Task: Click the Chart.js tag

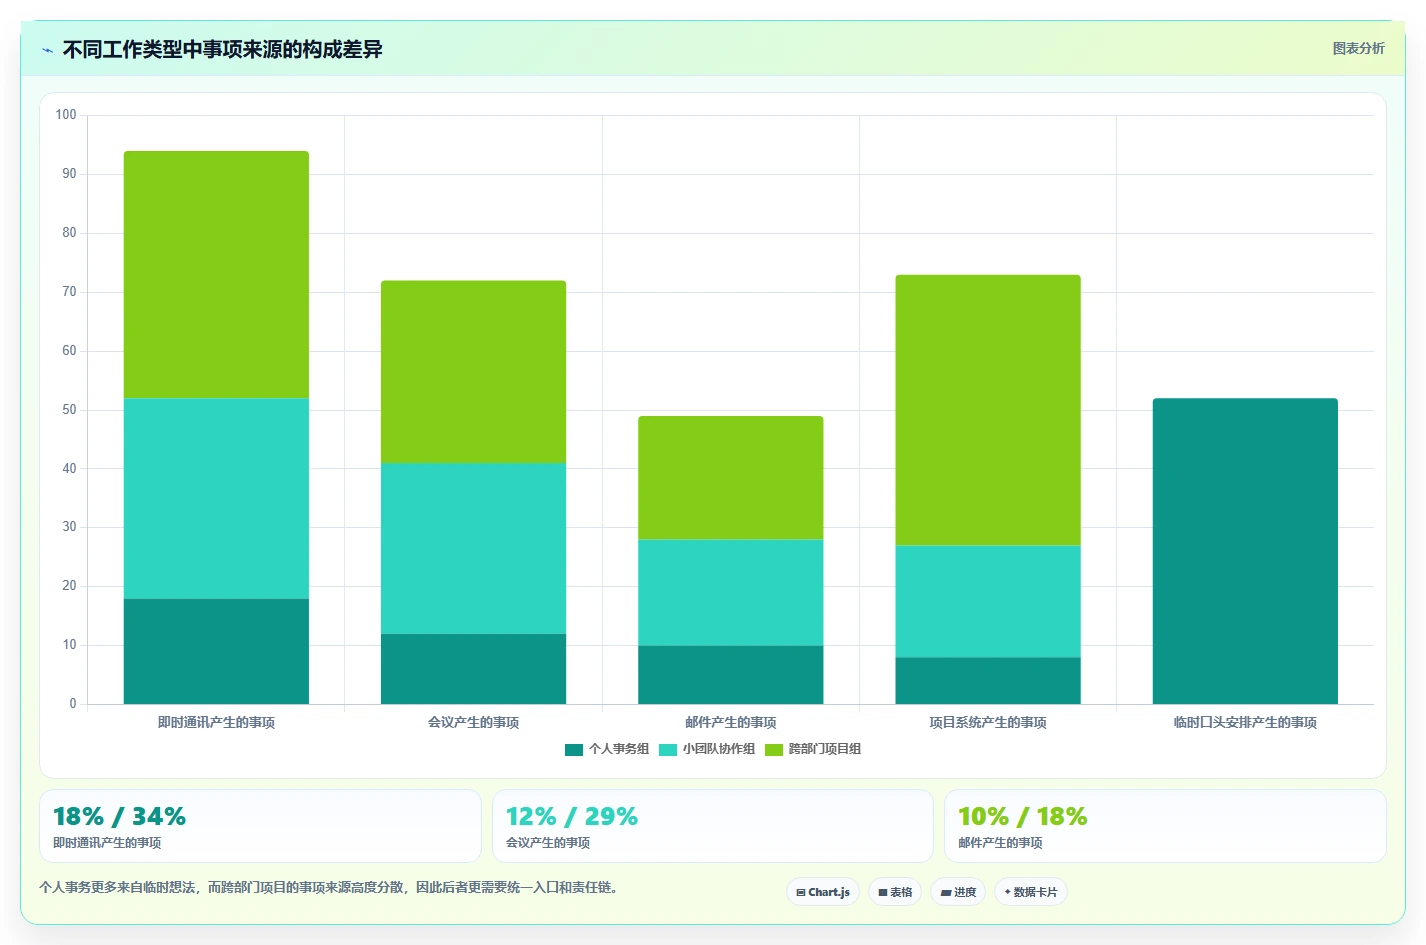Action: point(823,892)
